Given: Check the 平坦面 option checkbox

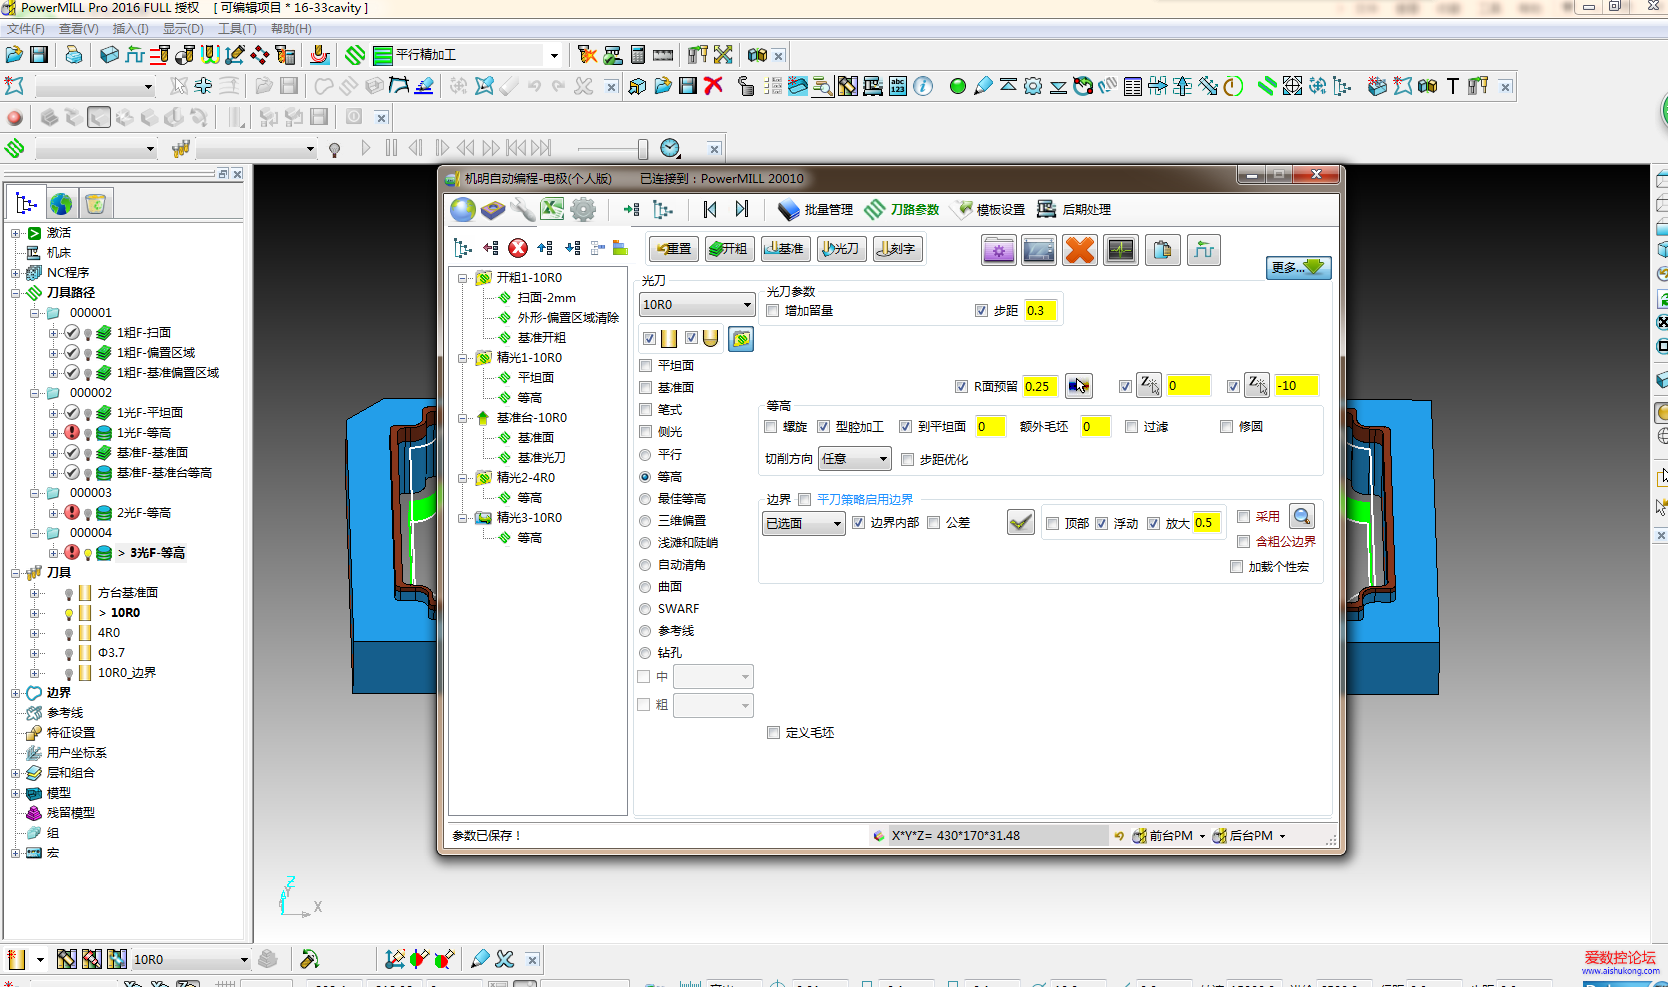Looking at the screenshot, I should click(x=646, y=366).
